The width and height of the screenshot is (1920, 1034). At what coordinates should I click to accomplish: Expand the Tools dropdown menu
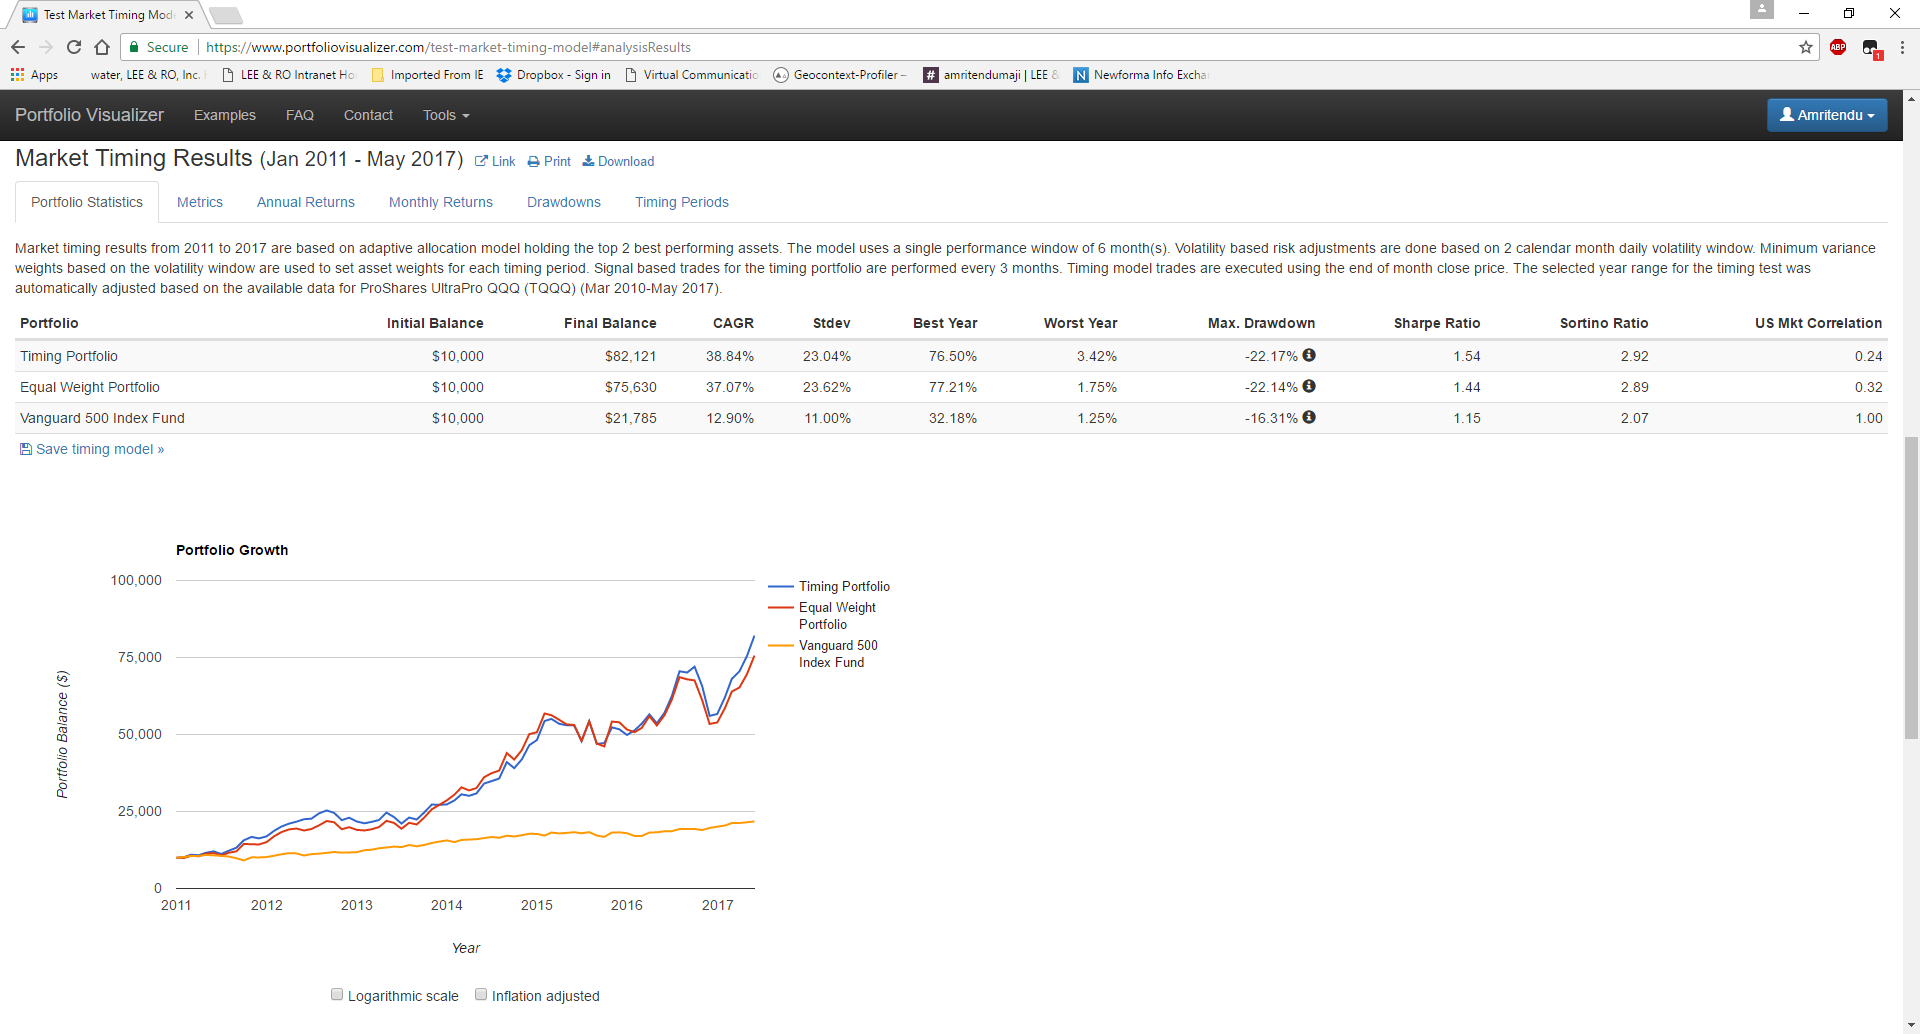click(x=445, y=115)
